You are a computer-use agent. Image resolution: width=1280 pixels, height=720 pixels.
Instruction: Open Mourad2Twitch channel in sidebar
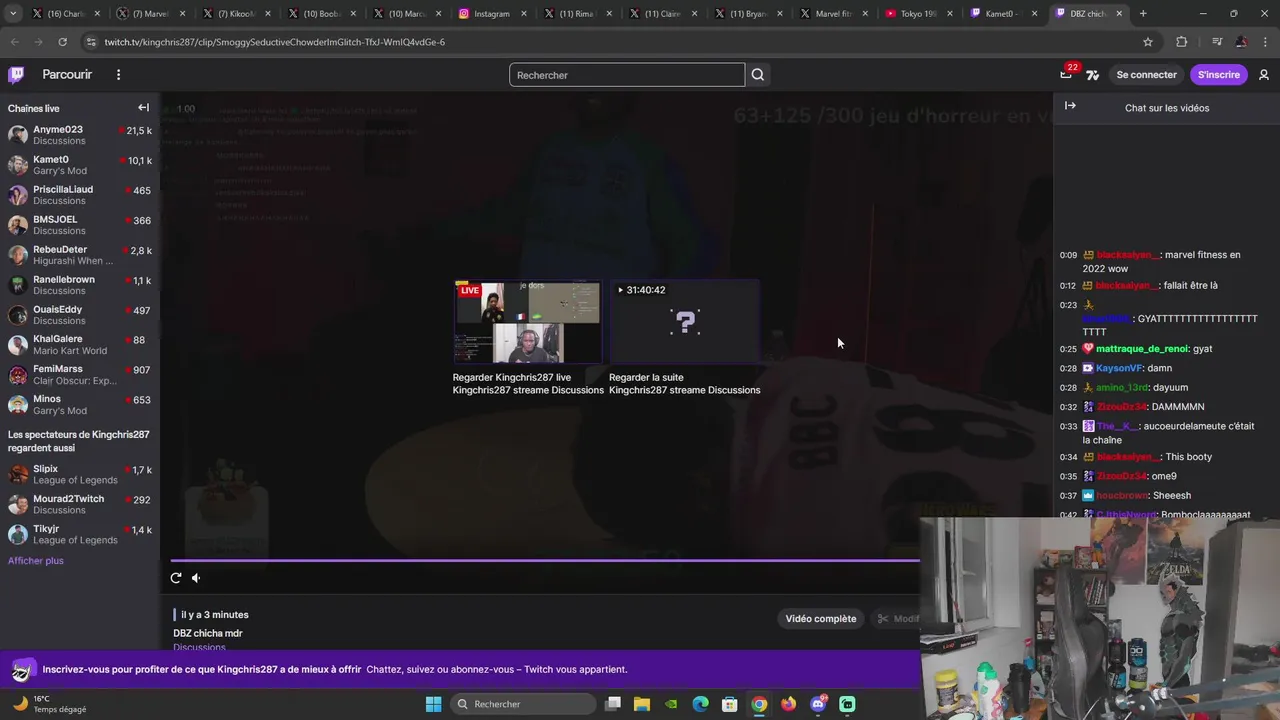coord(80,504)
